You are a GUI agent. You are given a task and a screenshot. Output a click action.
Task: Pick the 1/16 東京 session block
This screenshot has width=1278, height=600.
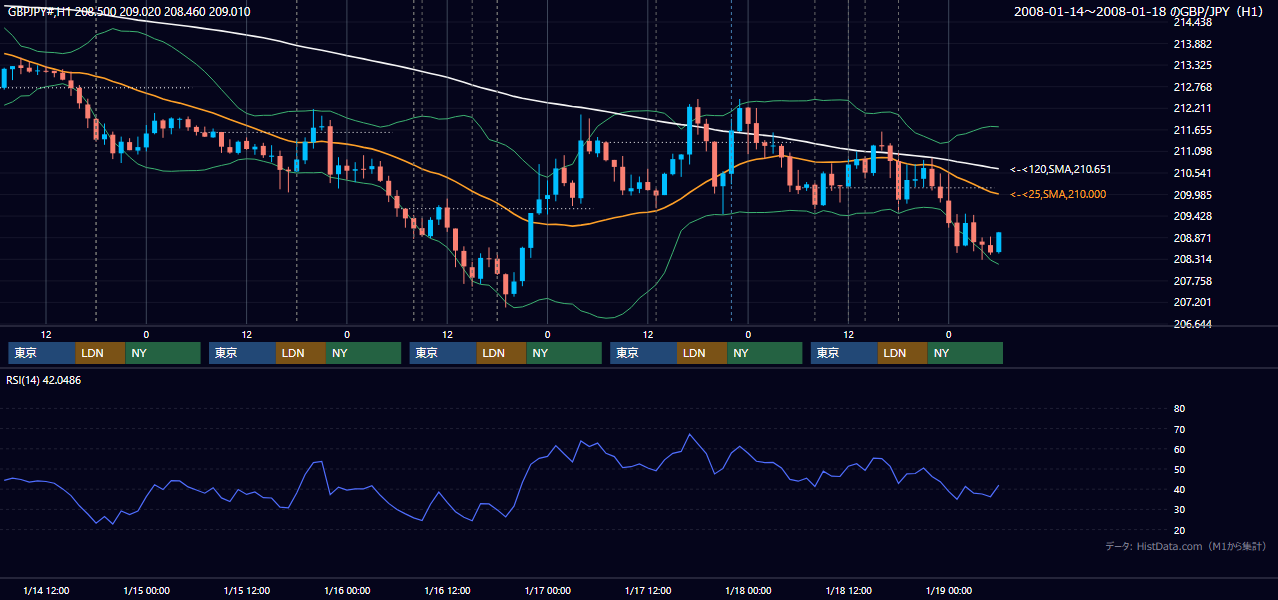point(443,353)
